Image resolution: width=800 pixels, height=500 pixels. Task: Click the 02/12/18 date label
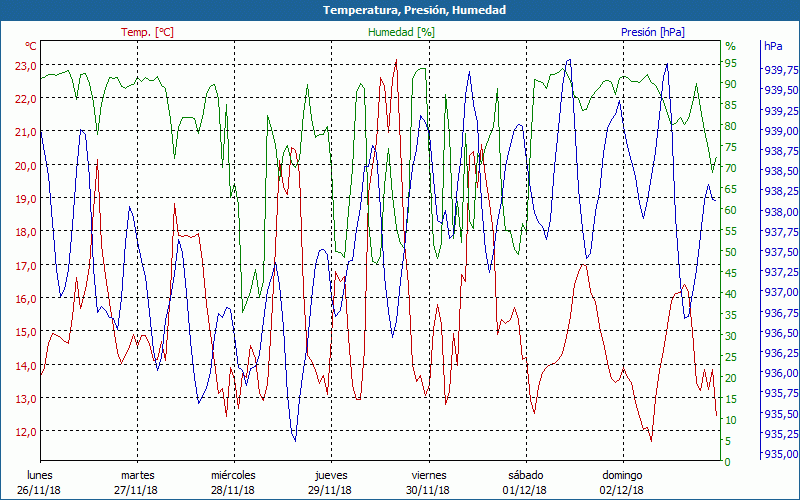tap(621, 490)
